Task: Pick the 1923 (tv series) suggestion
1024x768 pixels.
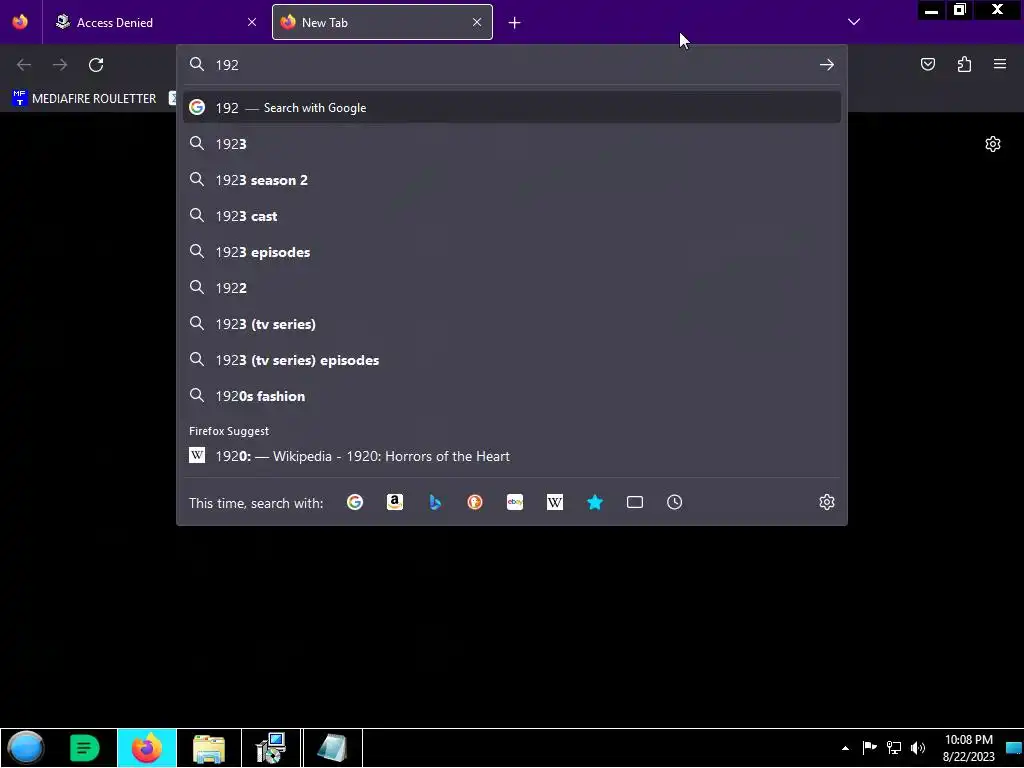Action: point(512,324)
